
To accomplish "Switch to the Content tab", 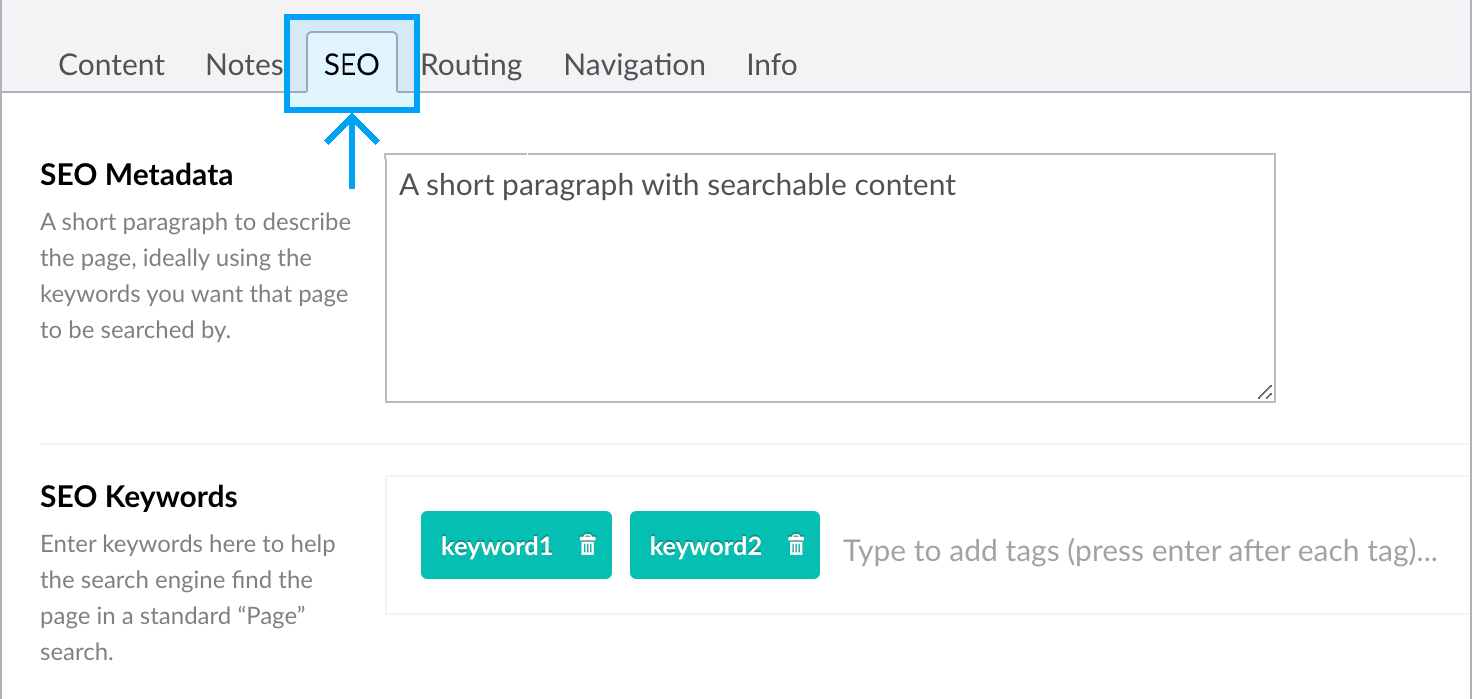I will point(111,65).
